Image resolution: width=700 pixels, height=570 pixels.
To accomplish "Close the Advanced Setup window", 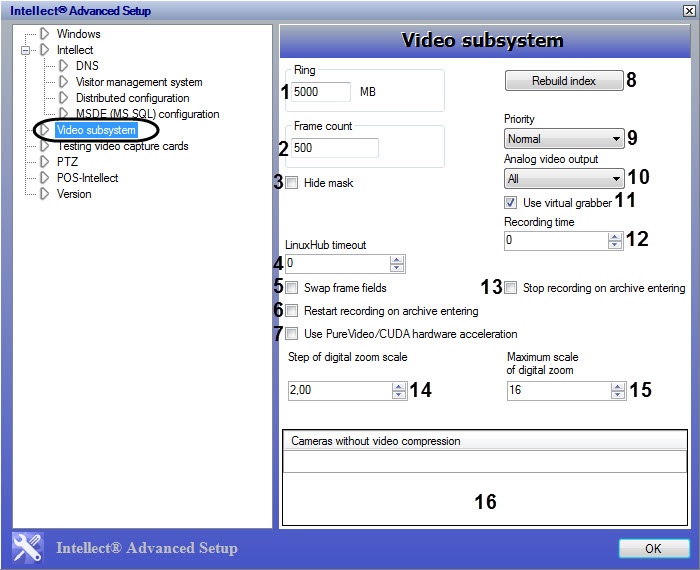I will click(689, 11).
